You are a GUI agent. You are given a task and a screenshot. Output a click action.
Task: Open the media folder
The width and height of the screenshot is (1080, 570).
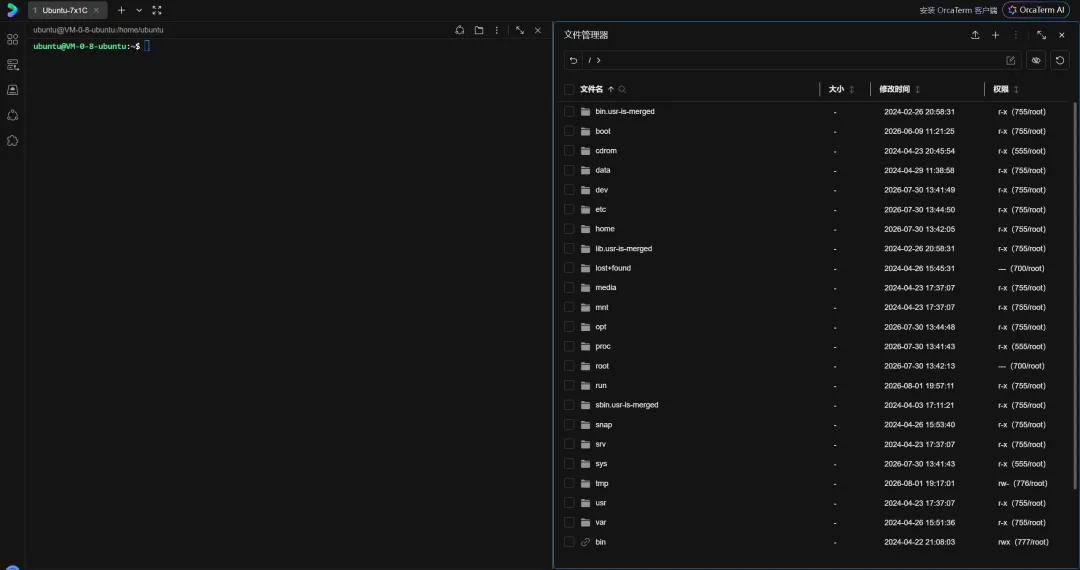tap(605, 288)
